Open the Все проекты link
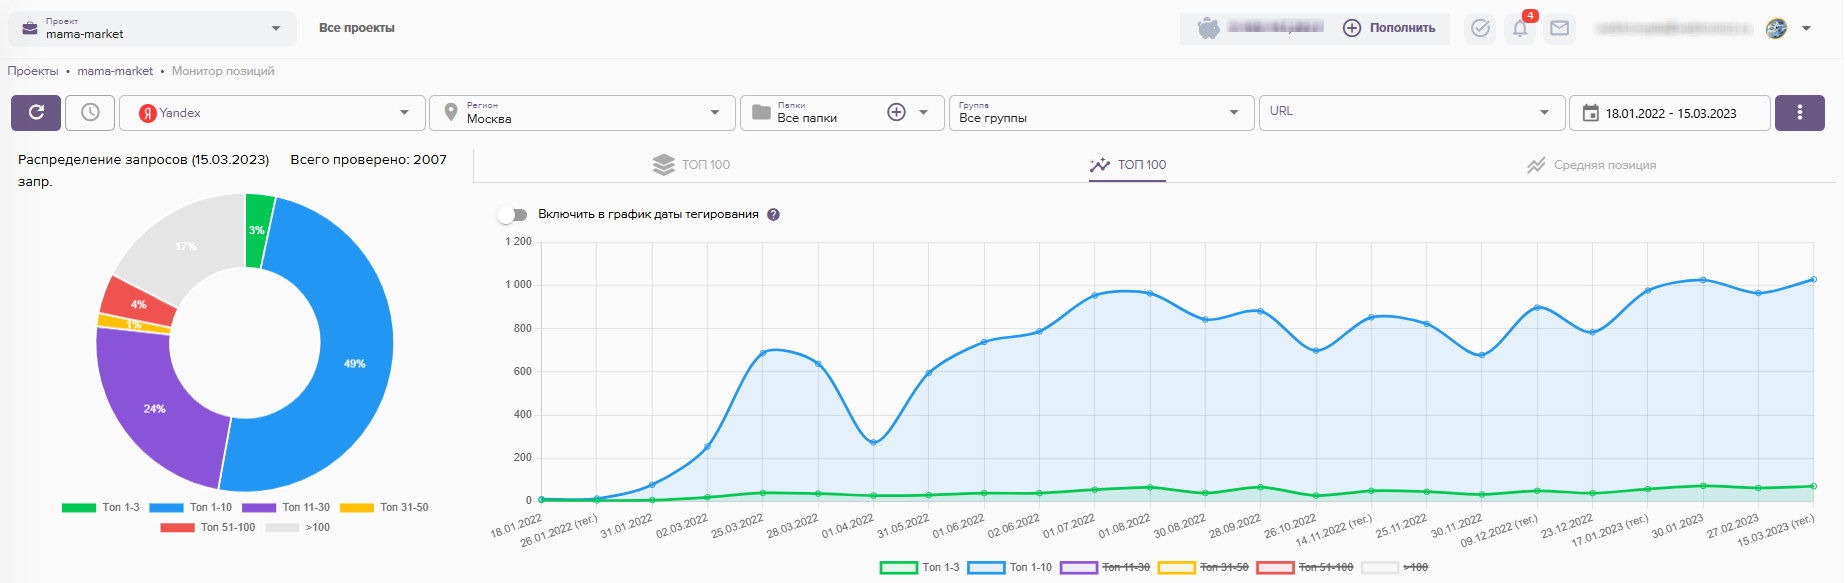Image resolution: width=1845 pixels, height=583 pixels. click(357, 28)
